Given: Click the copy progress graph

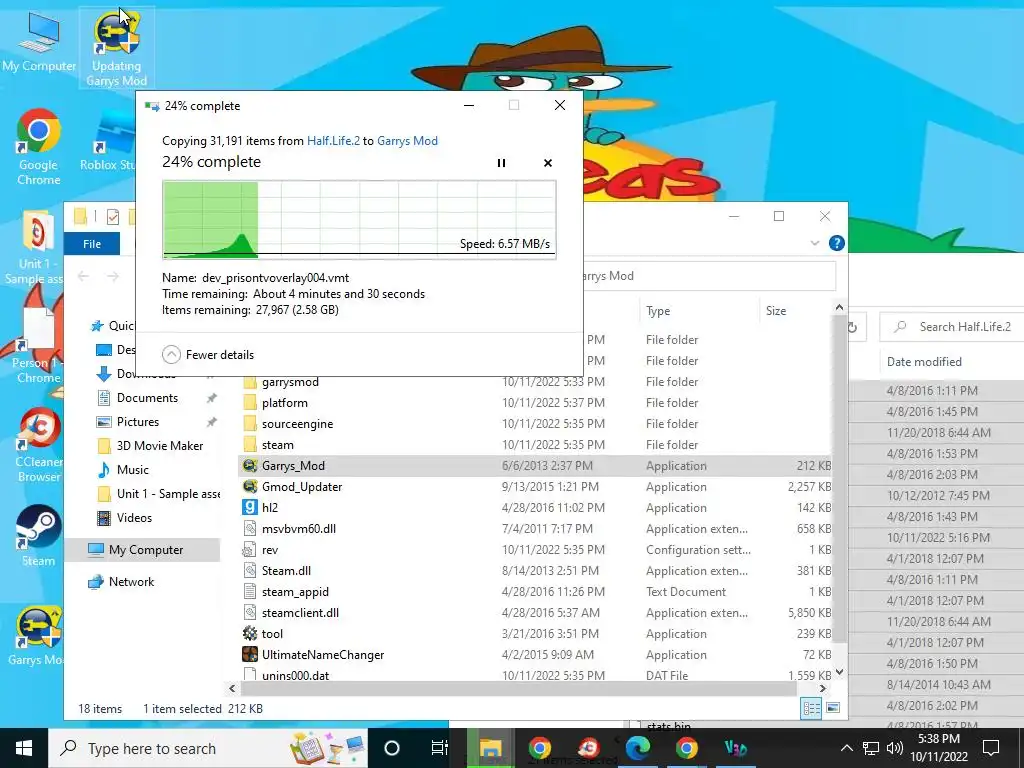Looking at the screenshot, I should pos(359,220).
